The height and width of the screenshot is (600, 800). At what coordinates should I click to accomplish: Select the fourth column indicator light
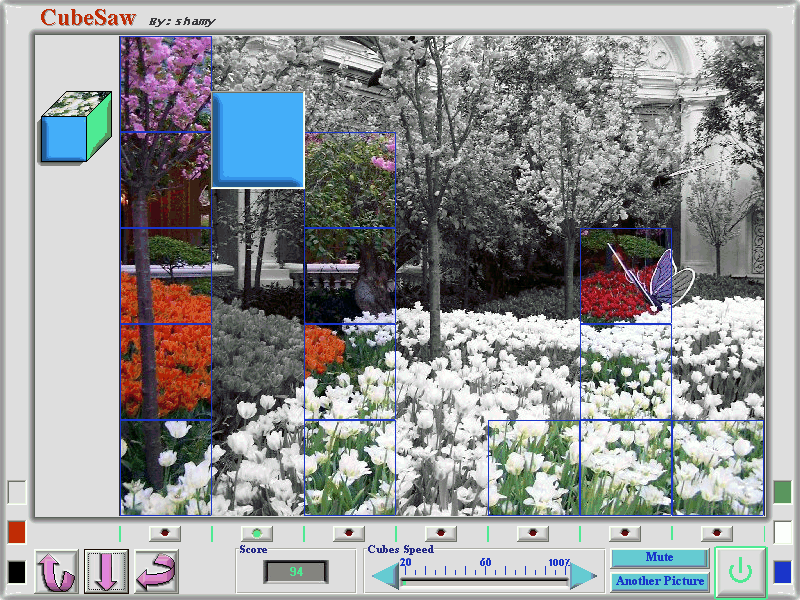[x=441, y=533]
